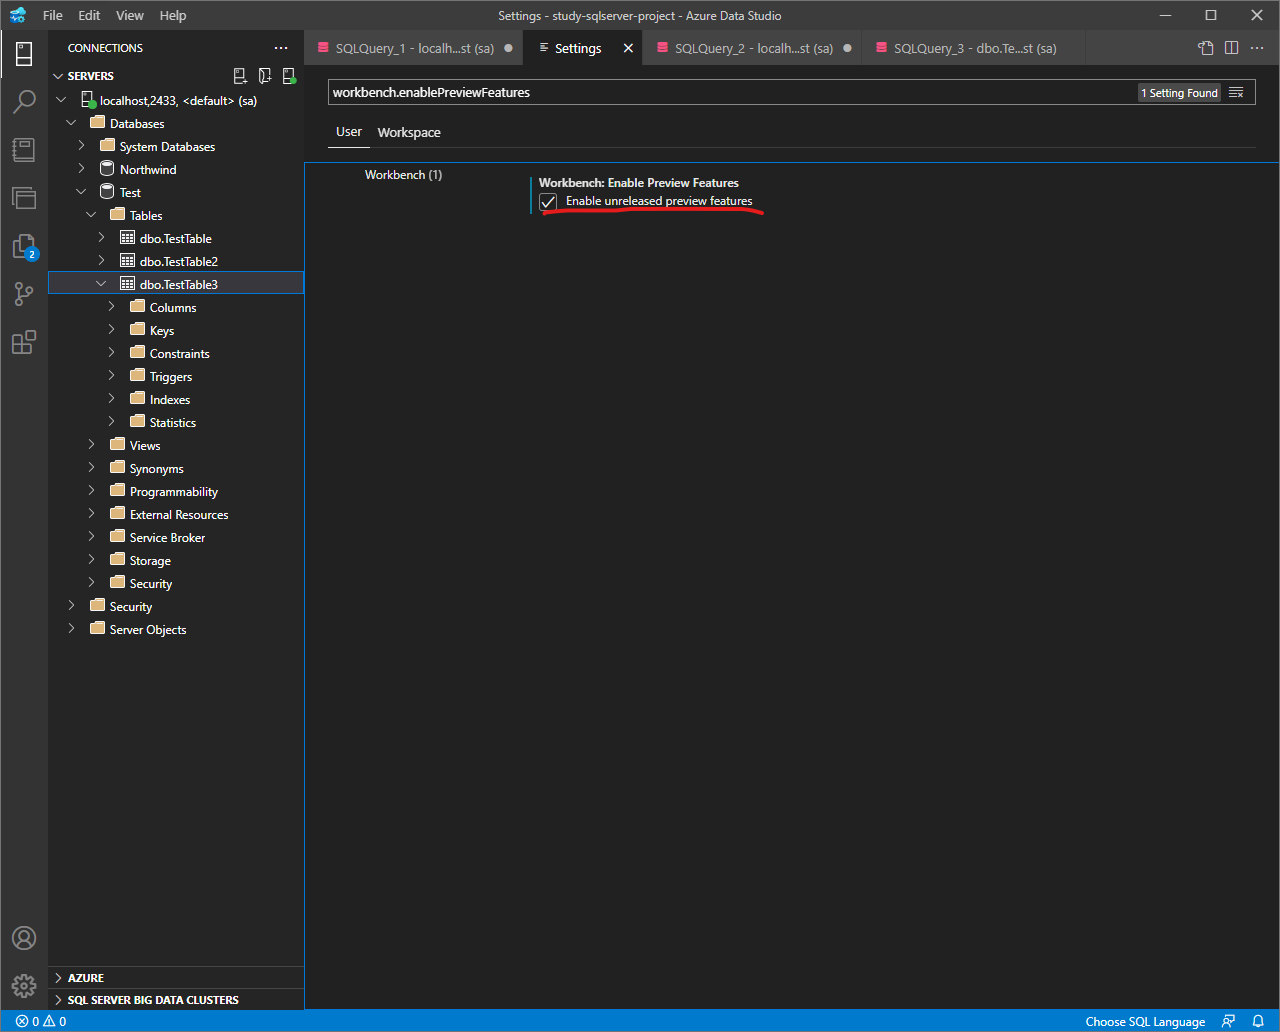Open the Connections panel more actions ellipsis
1280x1032 pixels.
(281, 48)
